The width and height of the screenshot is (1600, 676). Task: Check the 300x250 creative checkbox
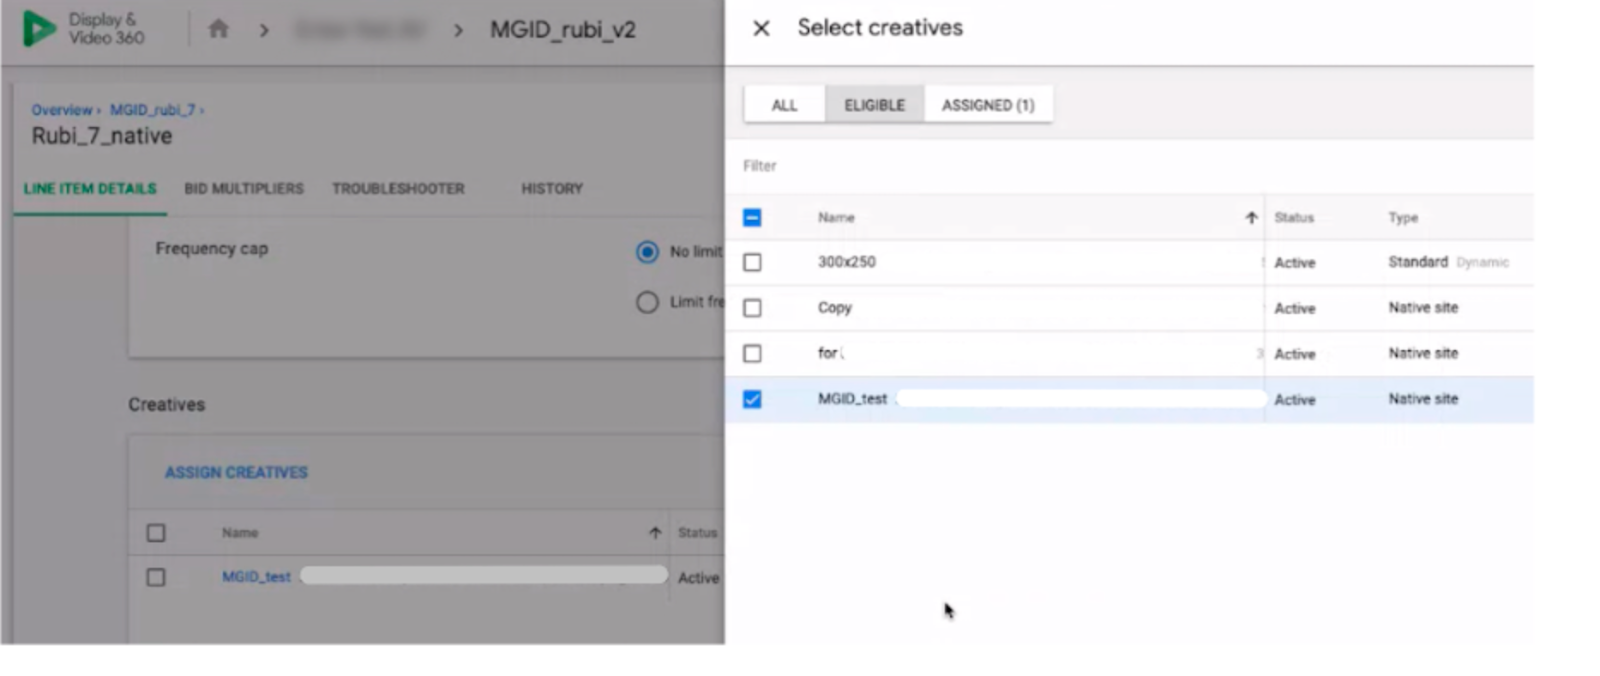tap(752, 262)
